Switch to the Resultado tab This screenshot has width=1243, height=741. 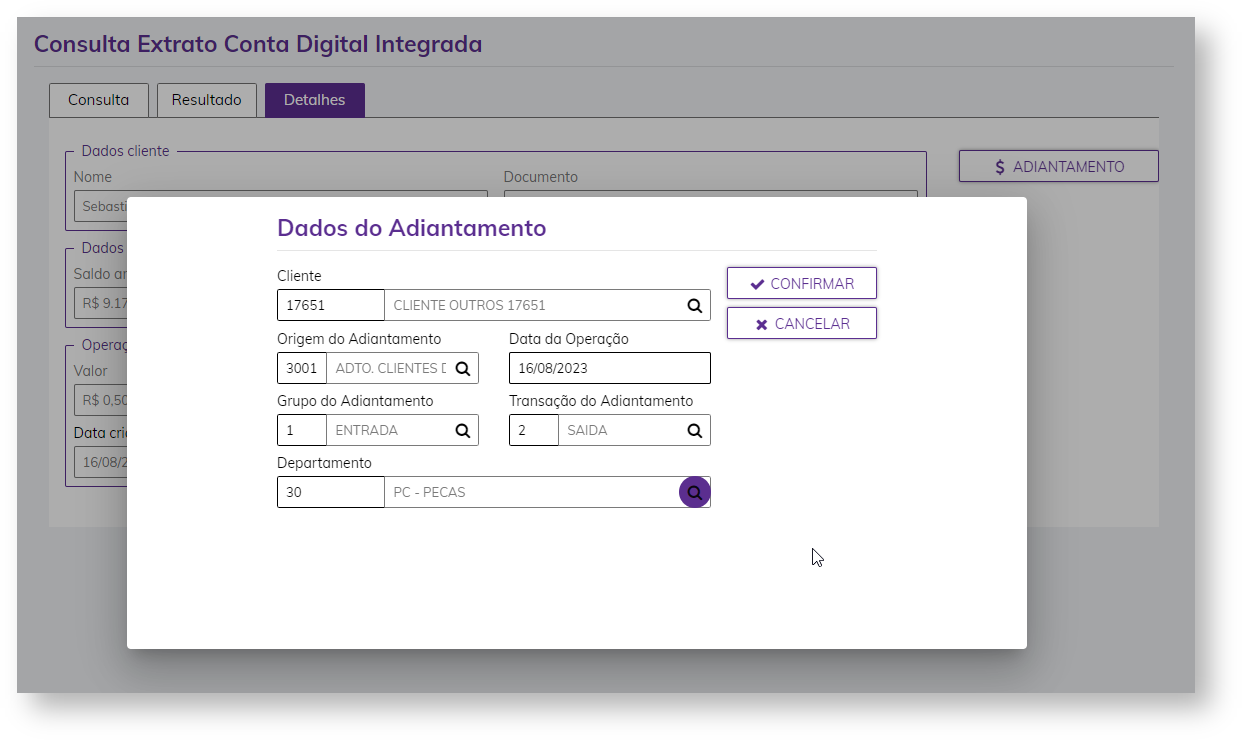coord(207,100)
